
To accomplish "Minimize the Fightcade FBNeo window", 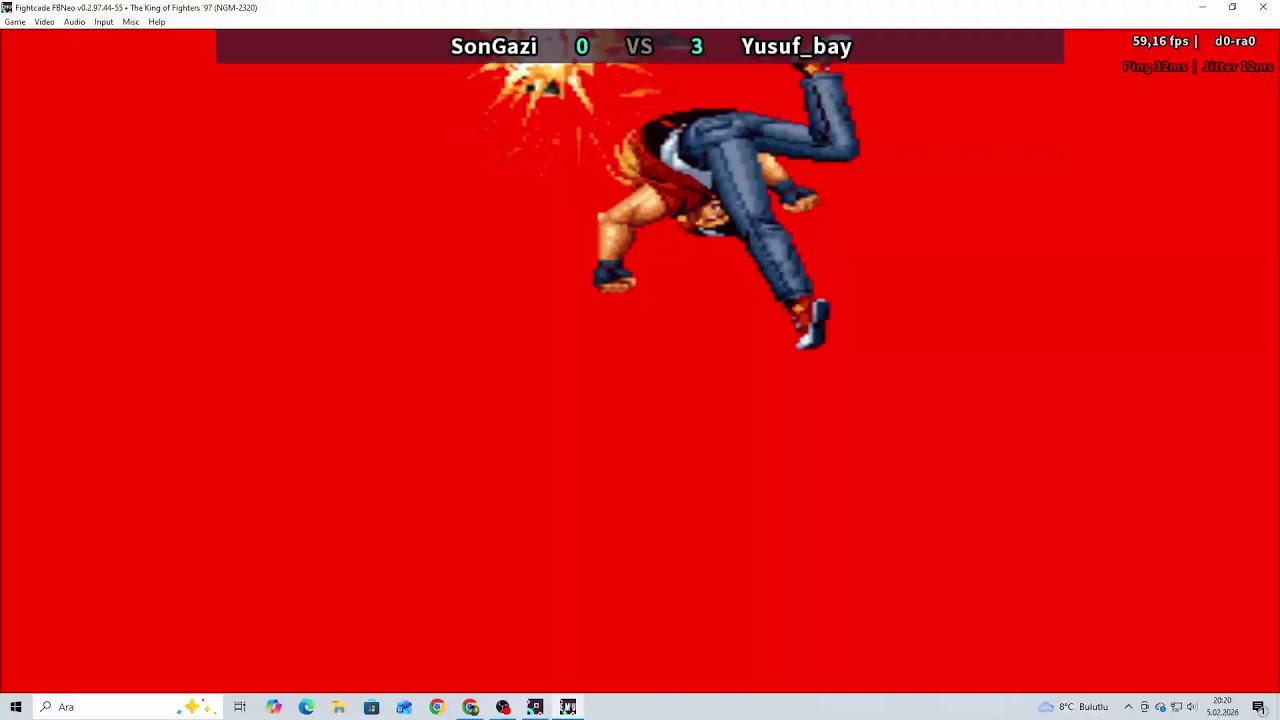I will 1202,7.
